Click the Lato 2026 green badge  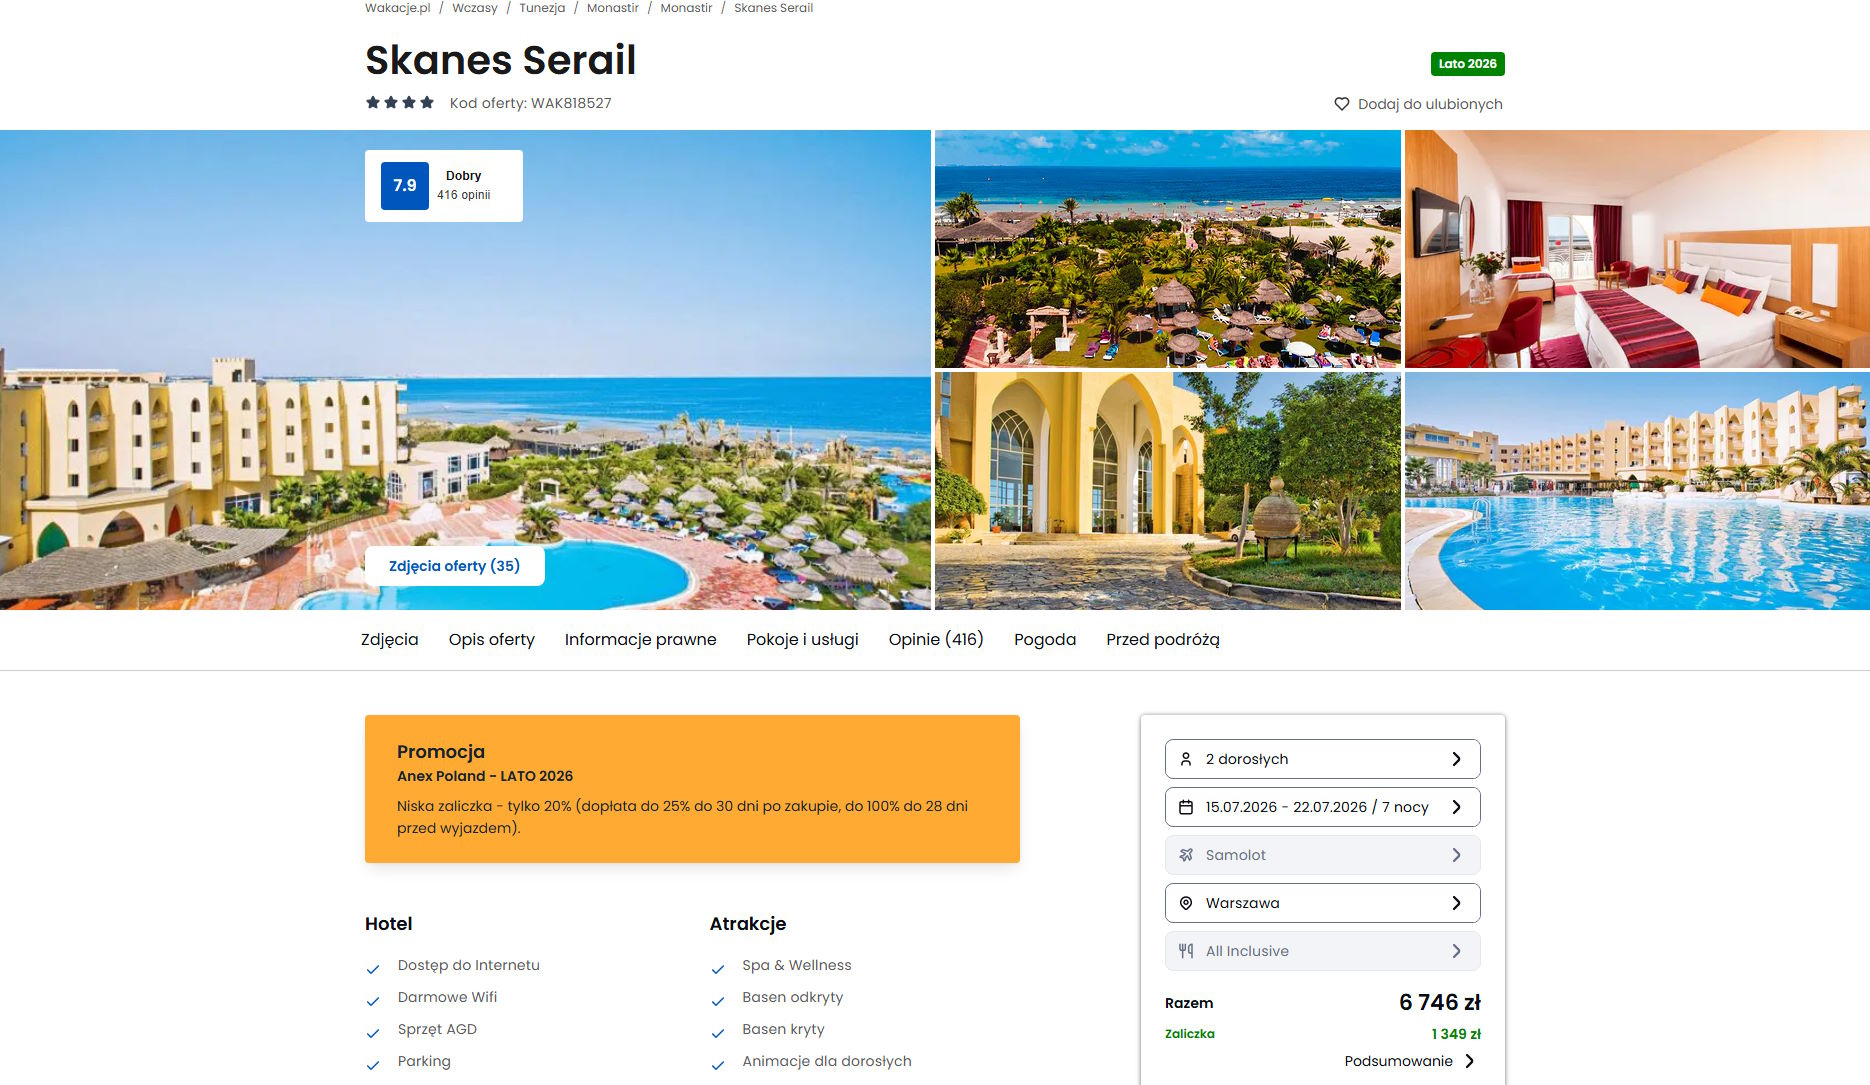tap(1467, 64)
